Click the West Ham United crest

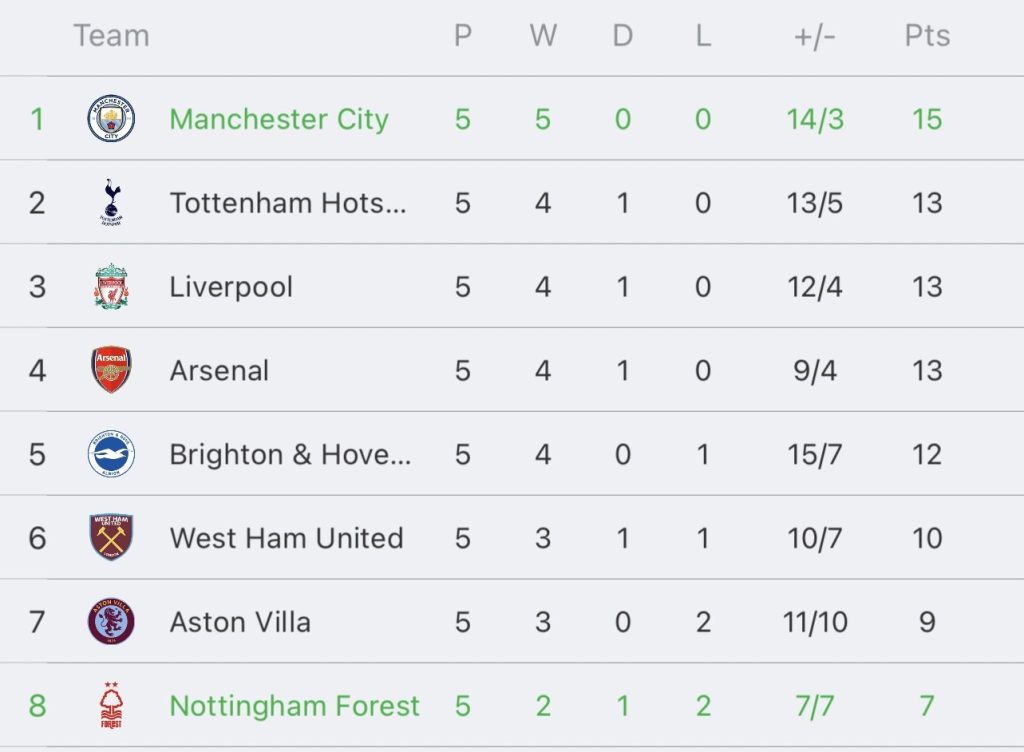coord(111,538)
